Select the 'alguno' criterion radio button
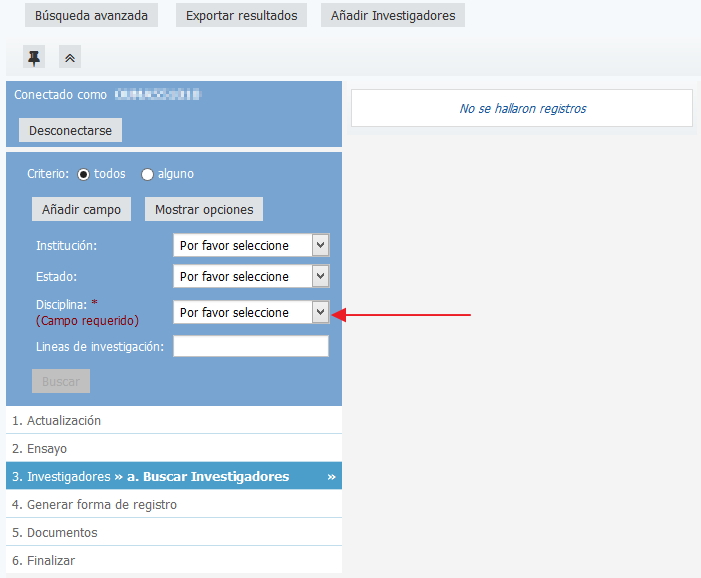701x578 pixels. (148, 174)
